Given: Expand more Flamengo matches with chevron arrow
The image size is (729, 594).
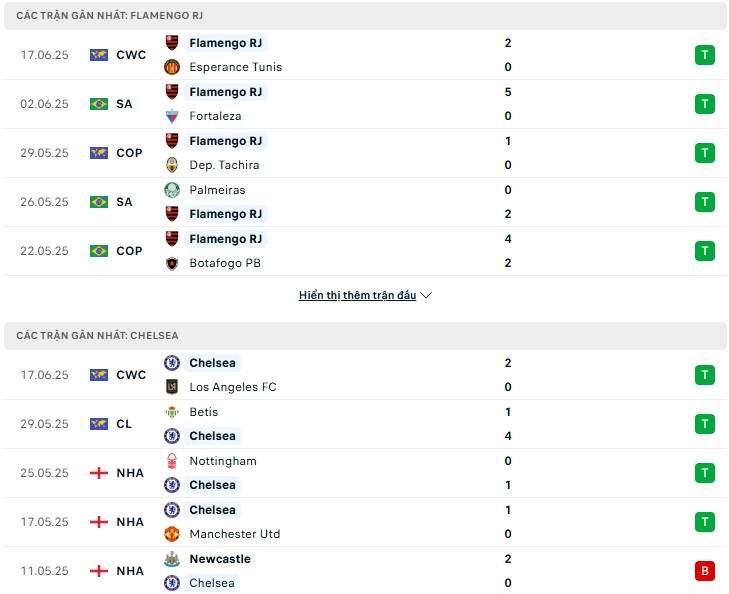Looking at the screenshot, I should click(426, 295).
